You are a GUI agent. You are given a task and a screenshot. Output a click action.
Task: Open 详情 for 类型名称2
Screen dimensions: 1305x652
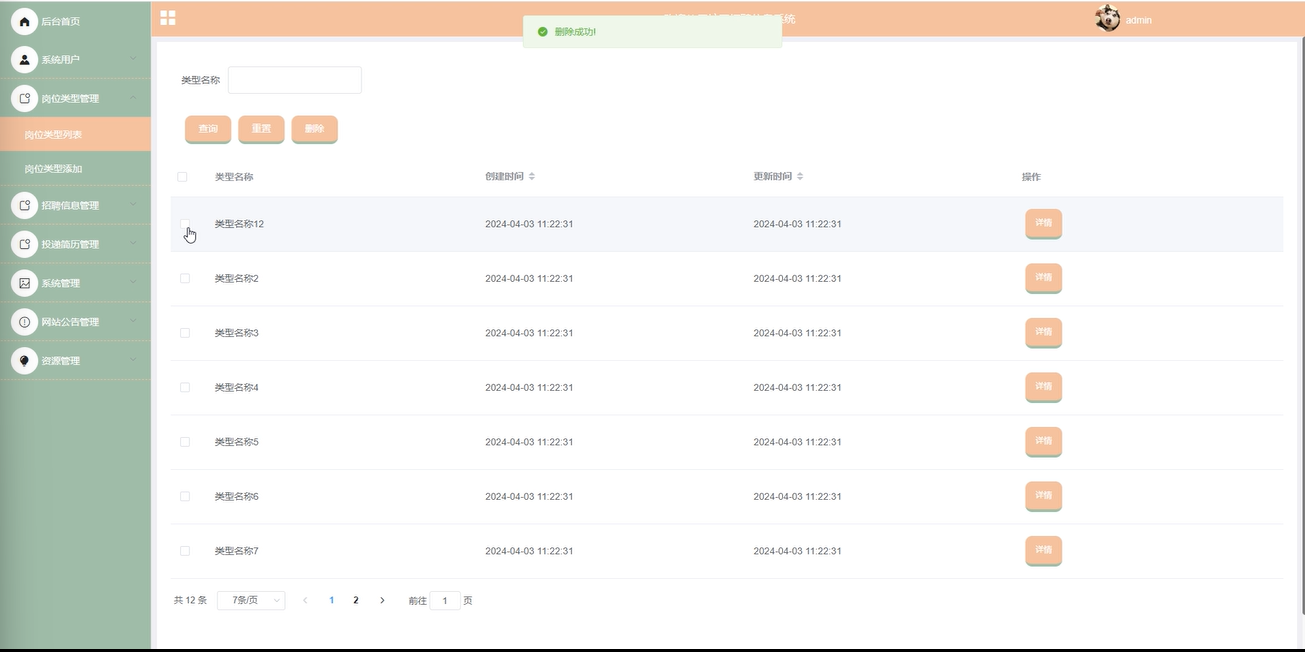coord(1043,278)
